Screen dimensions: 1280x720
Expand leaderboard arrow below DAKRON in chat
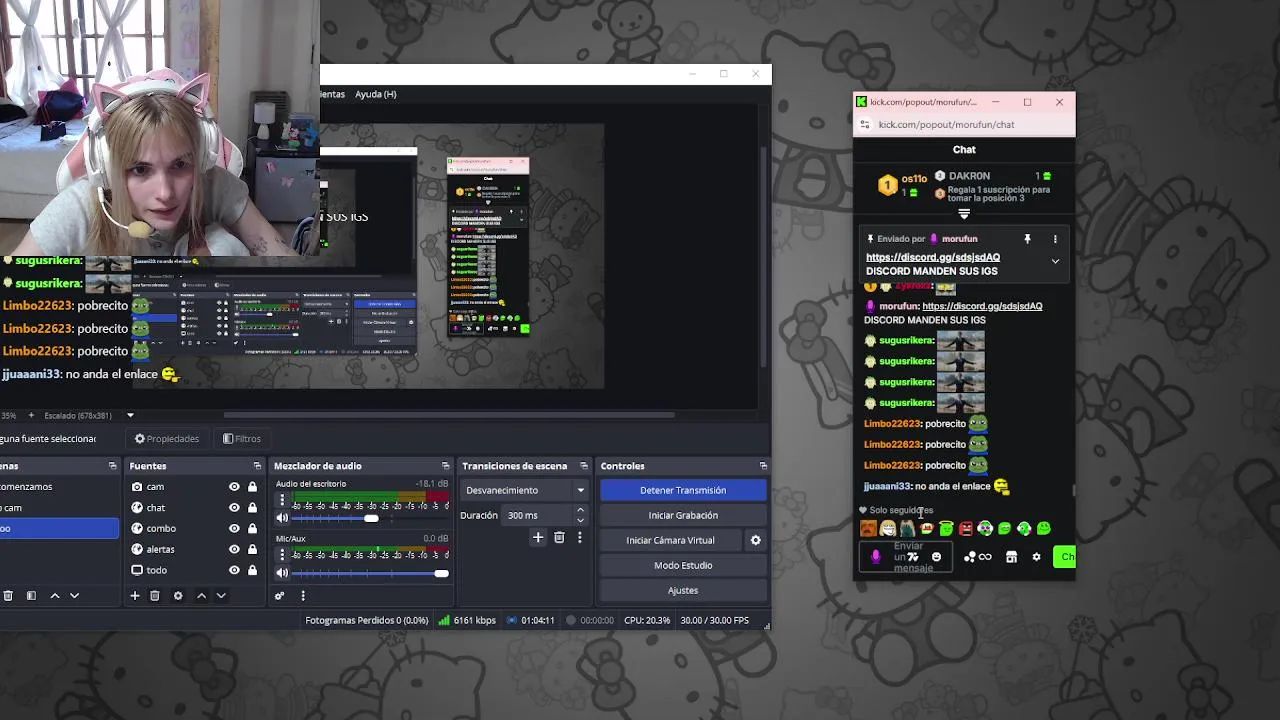[964, 214]
